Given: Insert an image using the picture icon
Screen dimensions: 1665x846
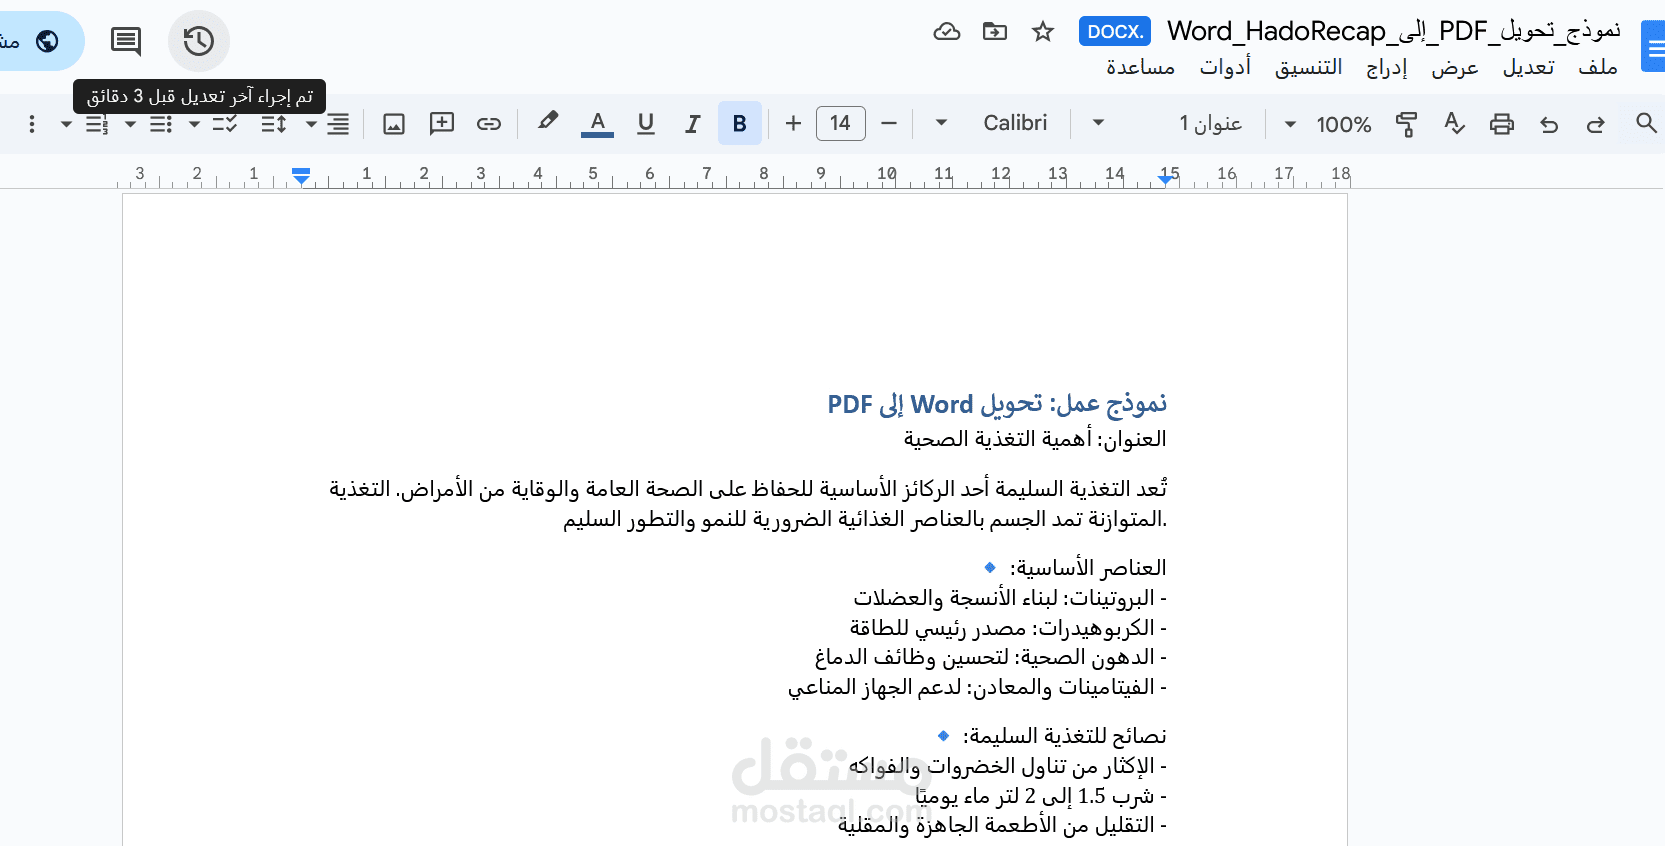Looking at the screenshot, I should (x=394, y=124).
